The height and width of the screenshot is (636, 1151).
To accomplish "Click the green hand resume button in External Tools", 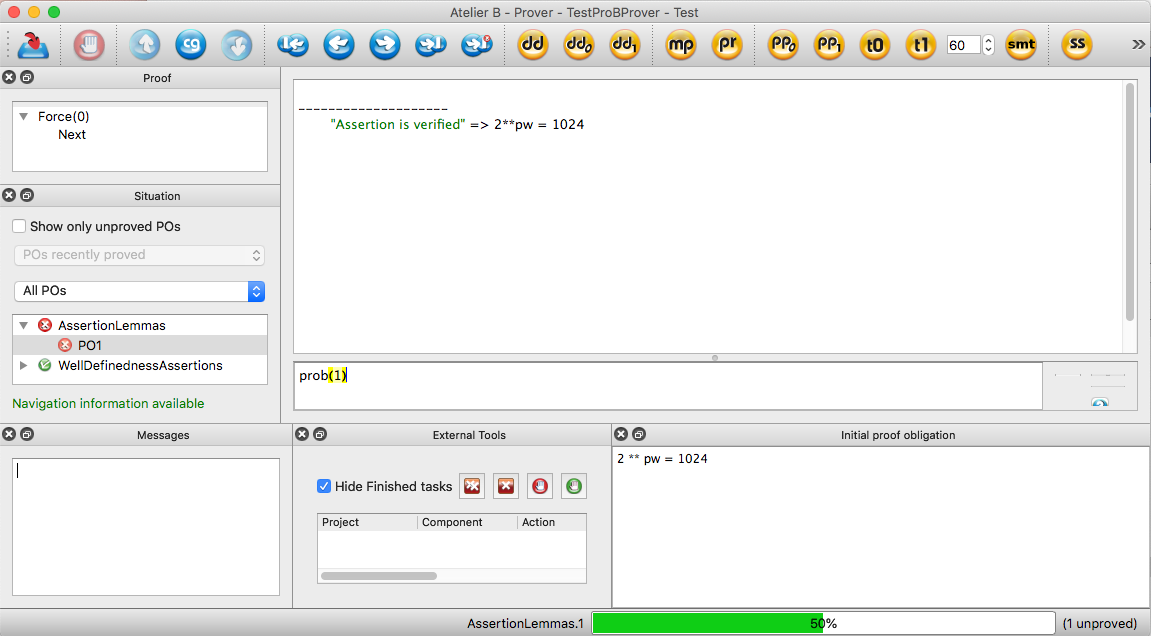I will (574, 486).
